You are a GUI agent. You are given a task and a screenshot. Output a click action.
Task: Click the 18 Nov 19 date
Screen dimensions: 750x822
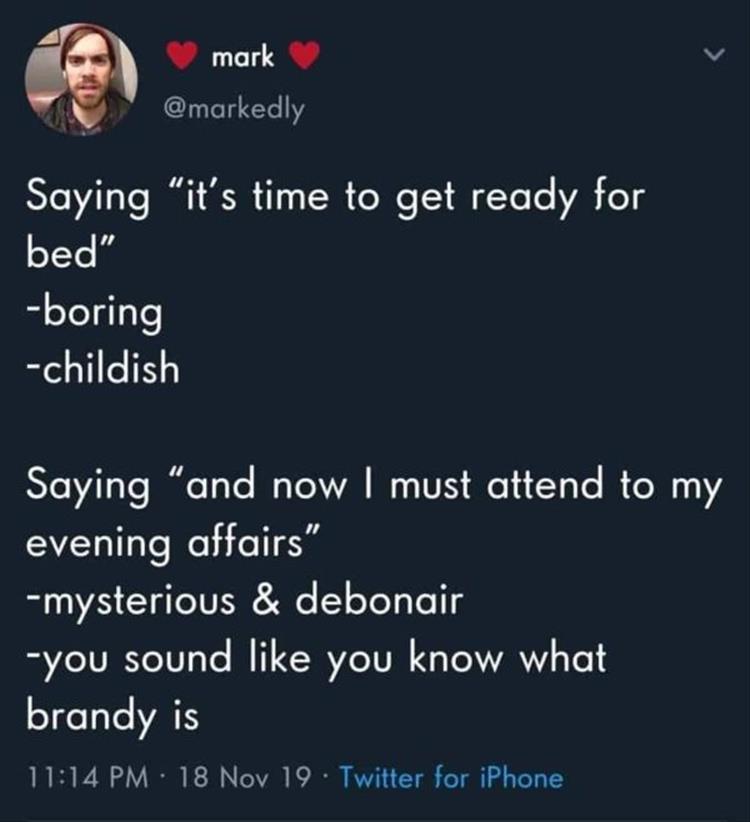click(241, 777)
